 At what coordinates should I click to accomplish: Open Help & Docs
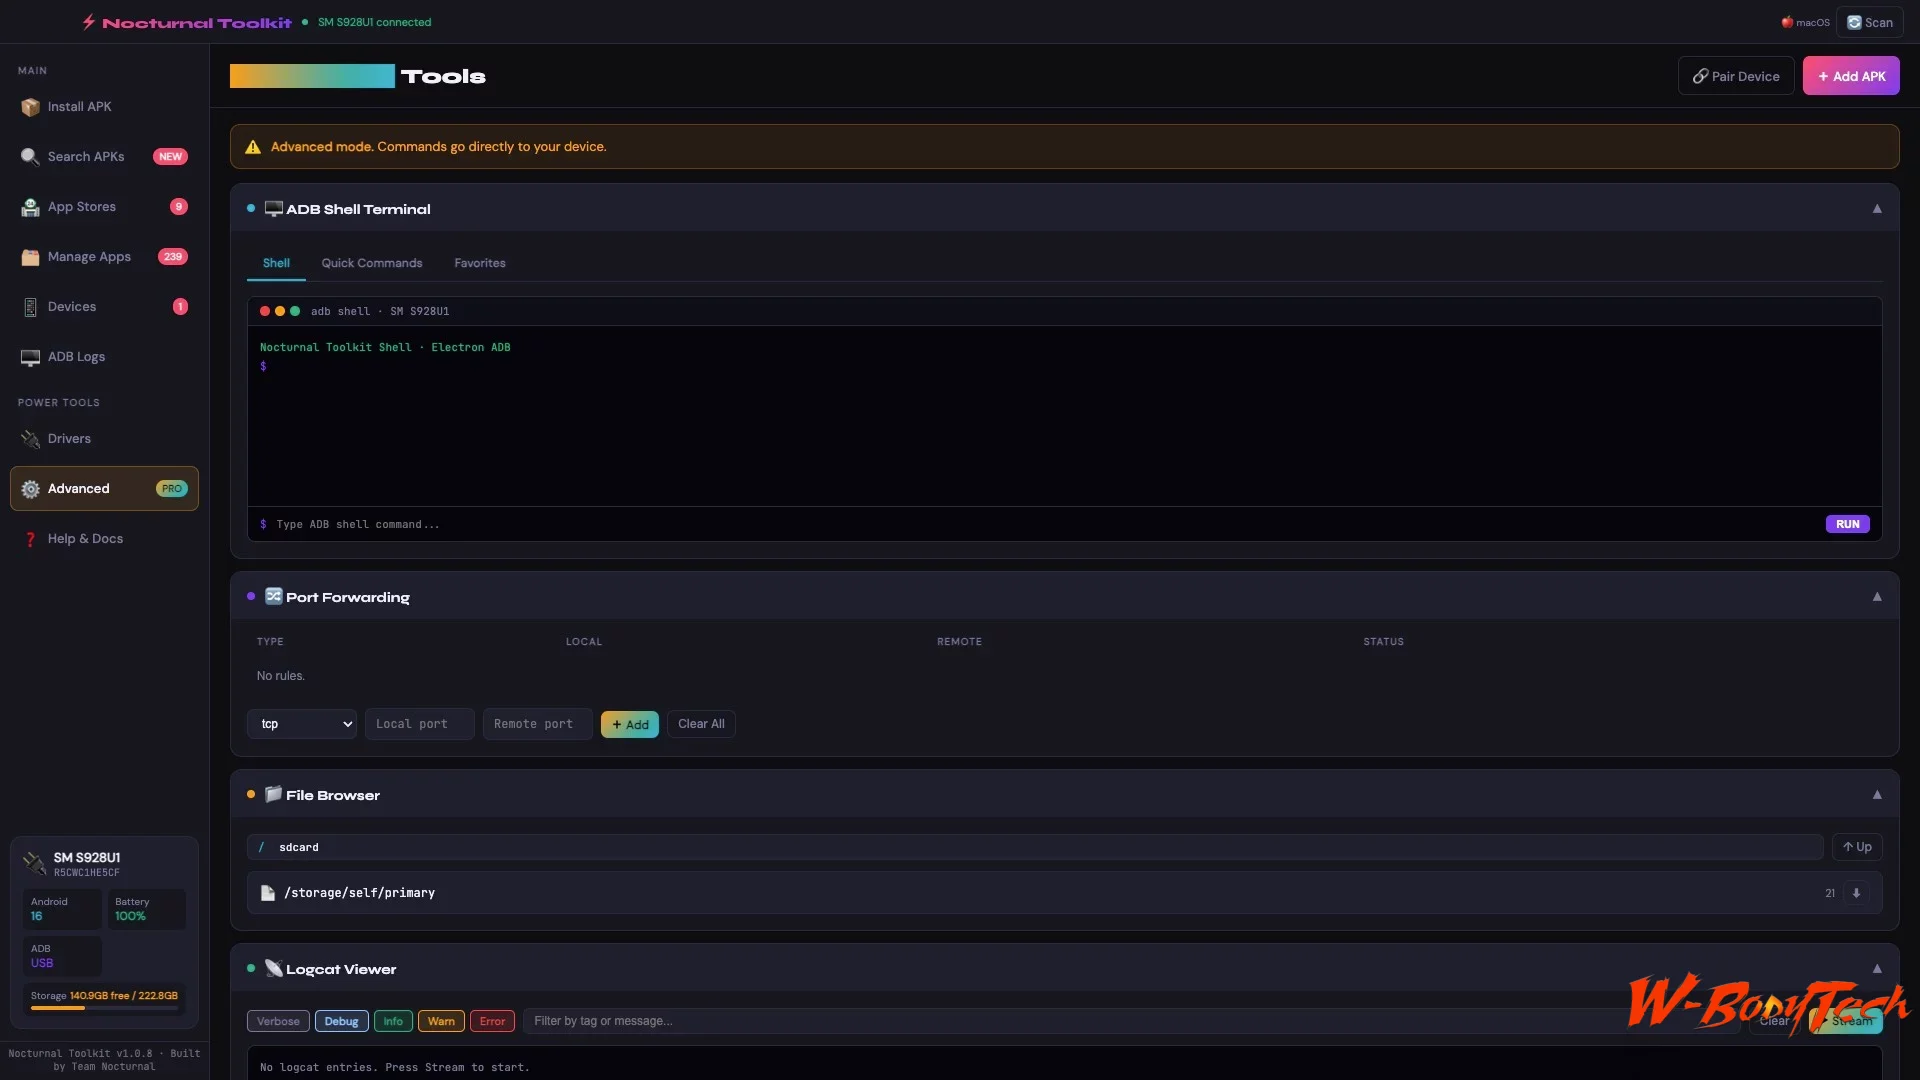[x=104, y=539]
